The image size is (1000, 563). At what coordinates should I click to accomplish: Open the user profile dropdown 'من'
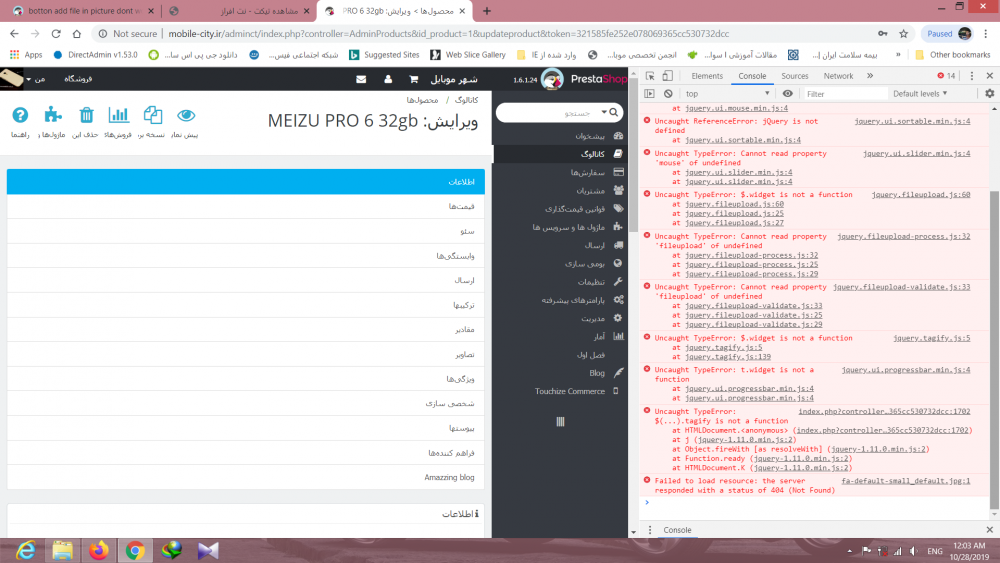pos(35,79)
